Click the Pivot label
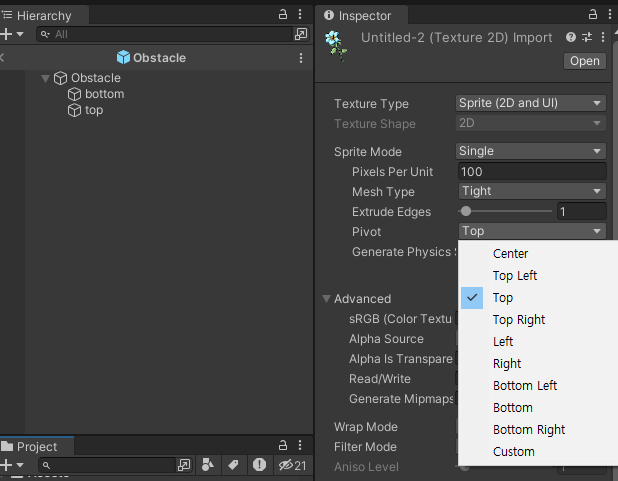Screen dimensions: 618x481 pyautogui.click(x=367, y=232)
